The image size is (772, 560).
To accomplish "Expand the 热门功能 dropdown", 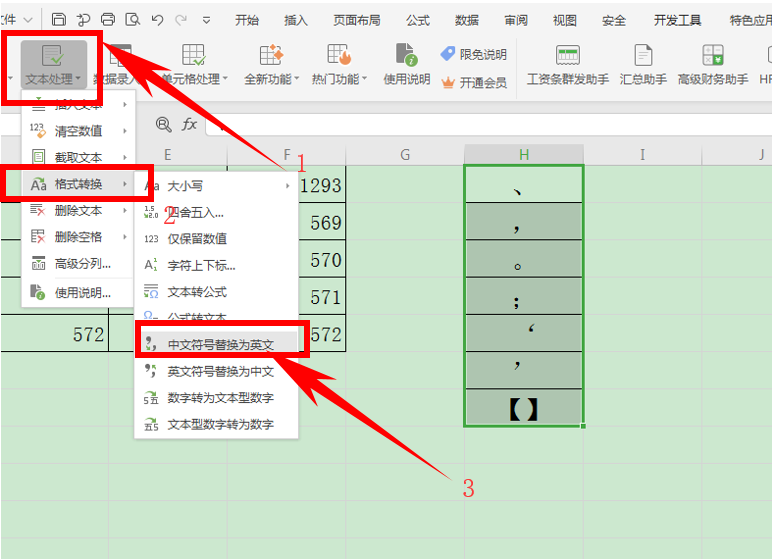I will pos(339,65).
